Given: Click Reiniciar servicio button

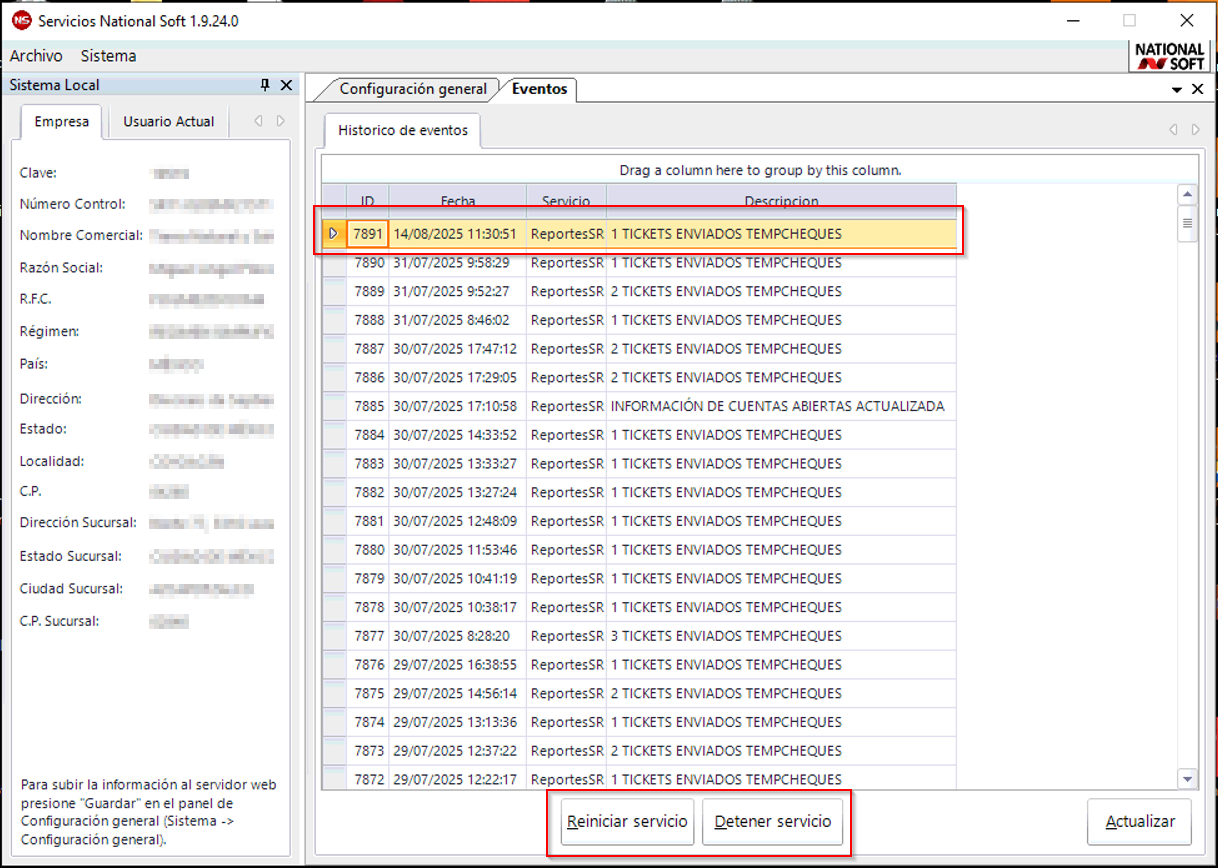Looking at the screenshot, I should (x=627, y=822).
